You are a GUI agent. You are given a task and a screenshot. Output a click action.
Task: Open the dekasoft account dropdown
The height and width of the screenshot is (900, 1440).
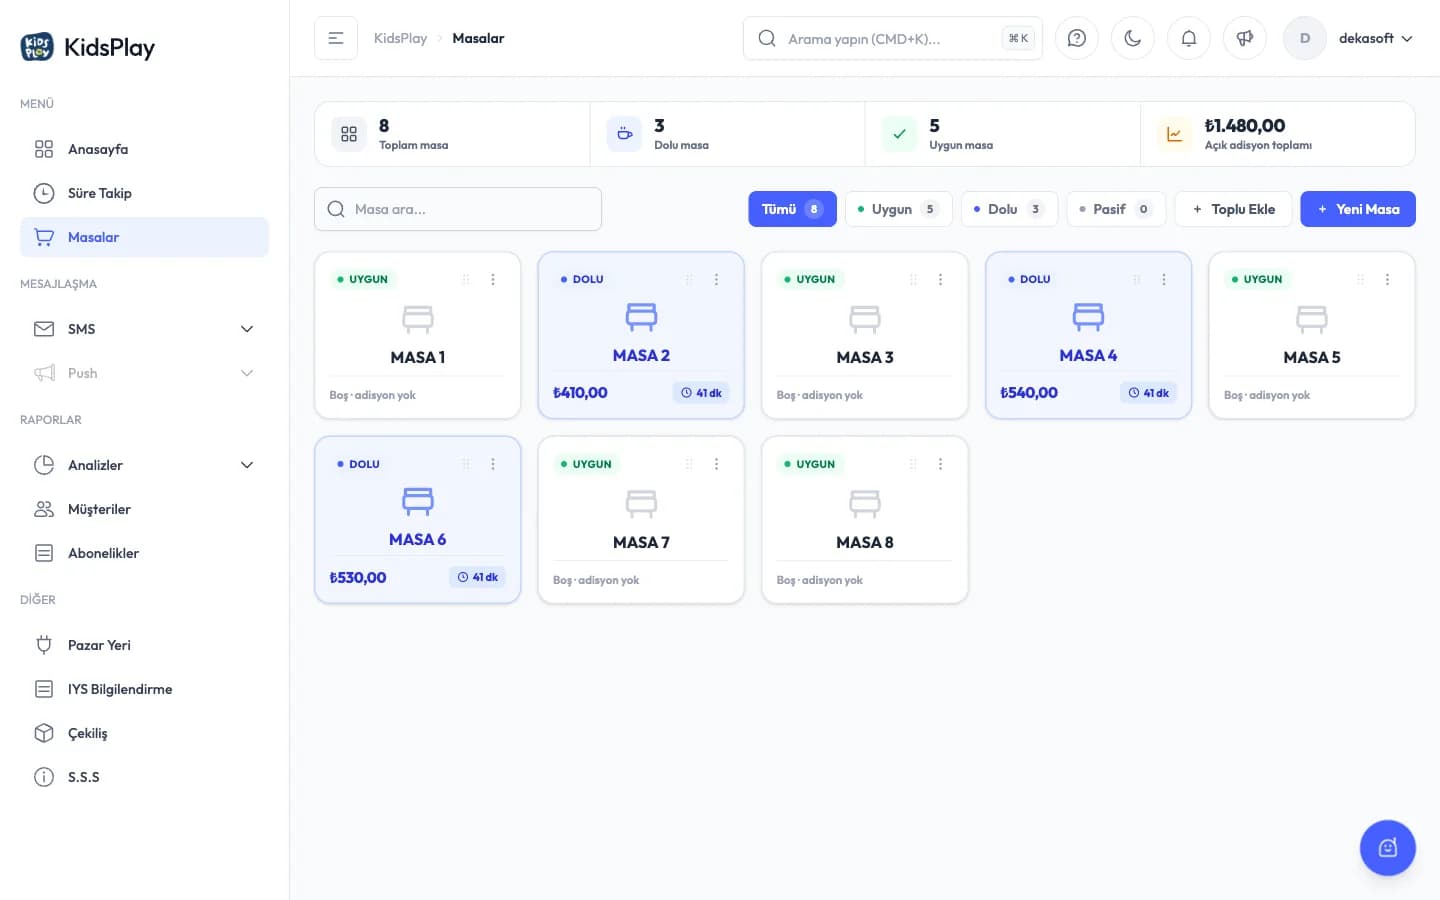pos(1349,38)
